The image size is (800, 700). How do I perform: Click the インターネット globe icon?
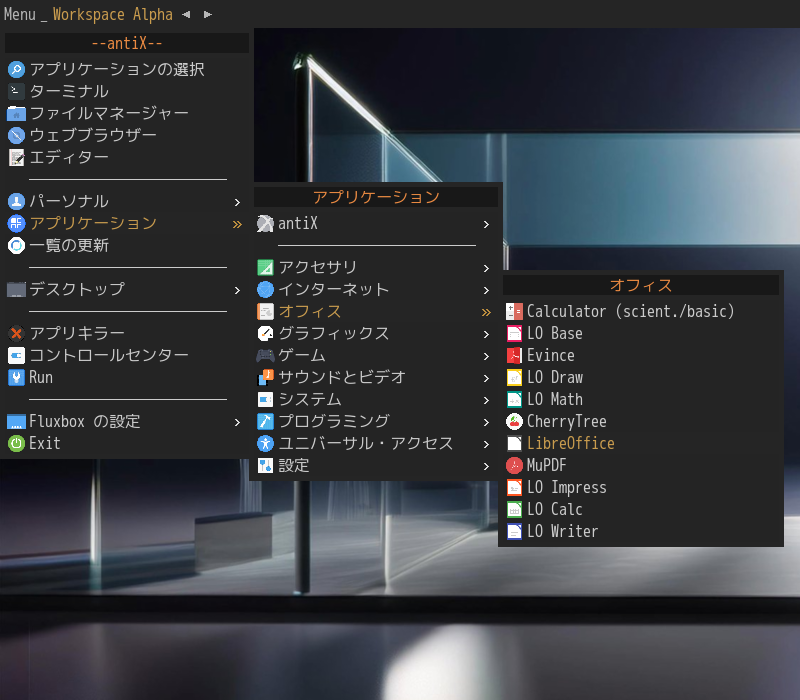[x=265, y=289]
